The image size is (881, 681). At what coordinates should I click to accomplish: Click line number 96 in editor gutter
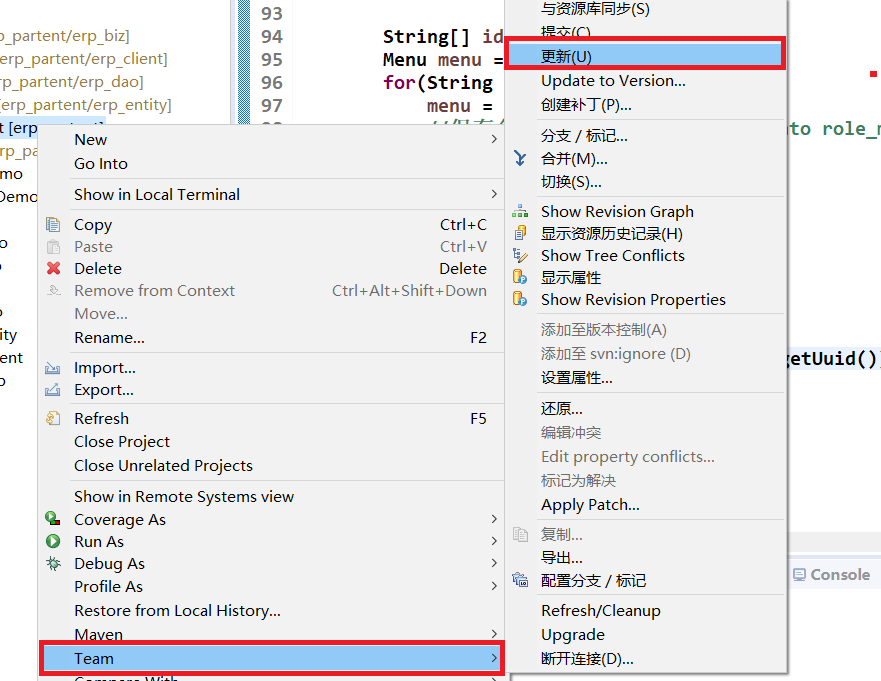point(271,83)
